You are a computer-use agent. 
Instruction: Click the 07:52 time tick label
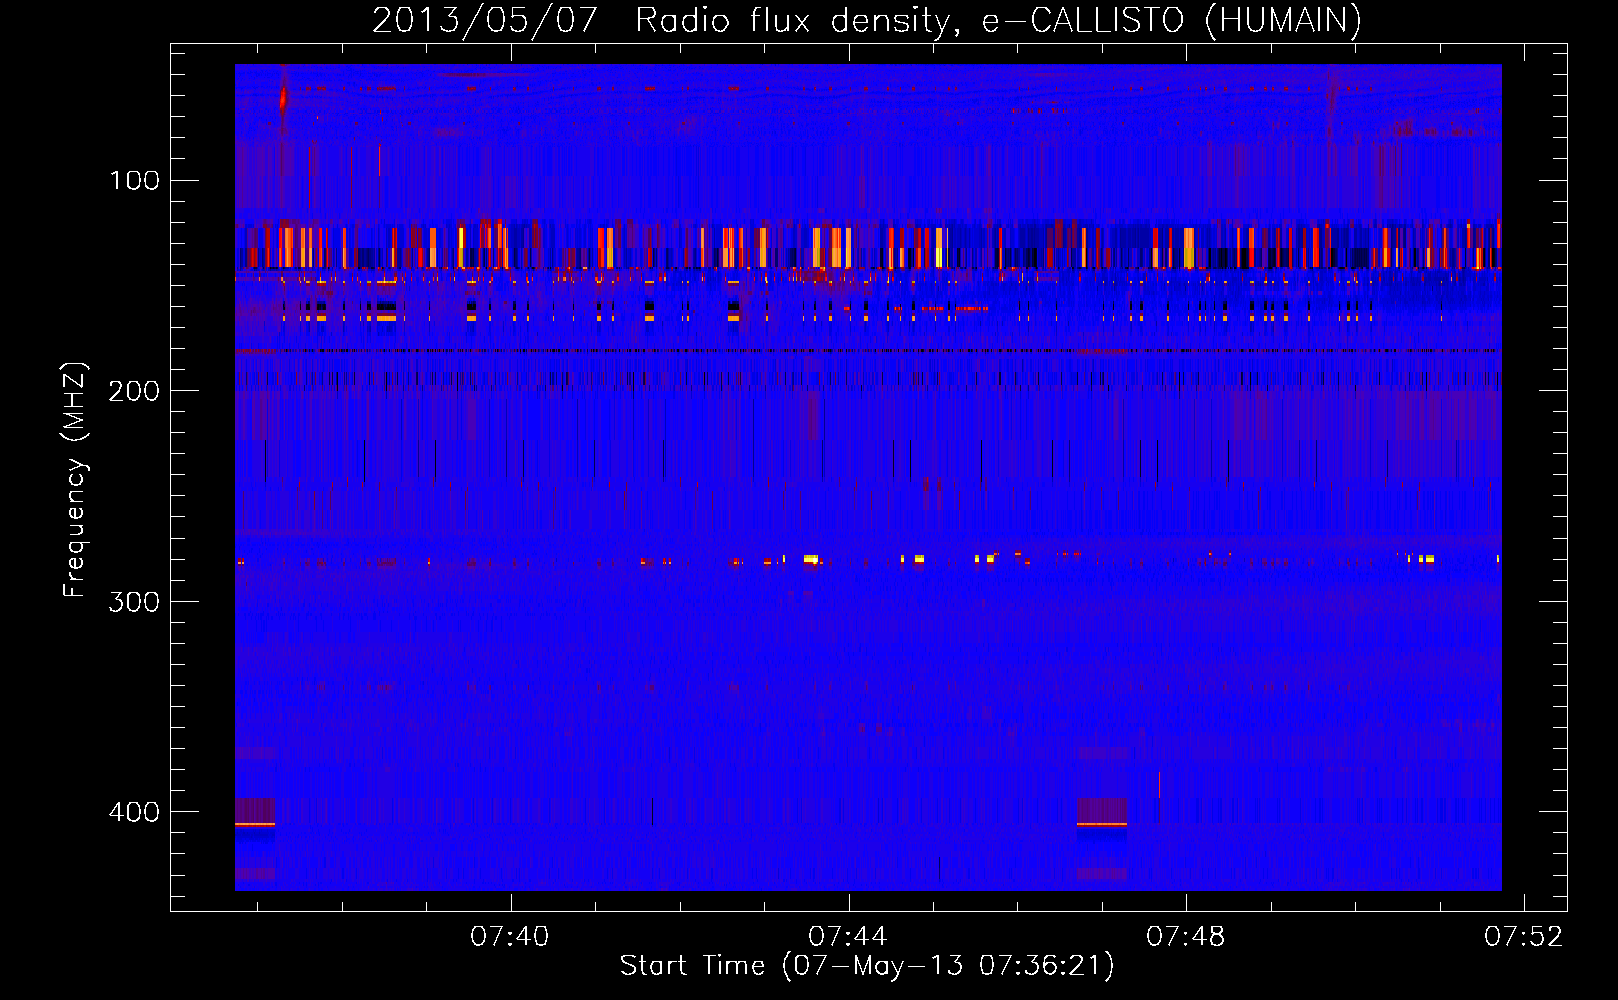1523,937
